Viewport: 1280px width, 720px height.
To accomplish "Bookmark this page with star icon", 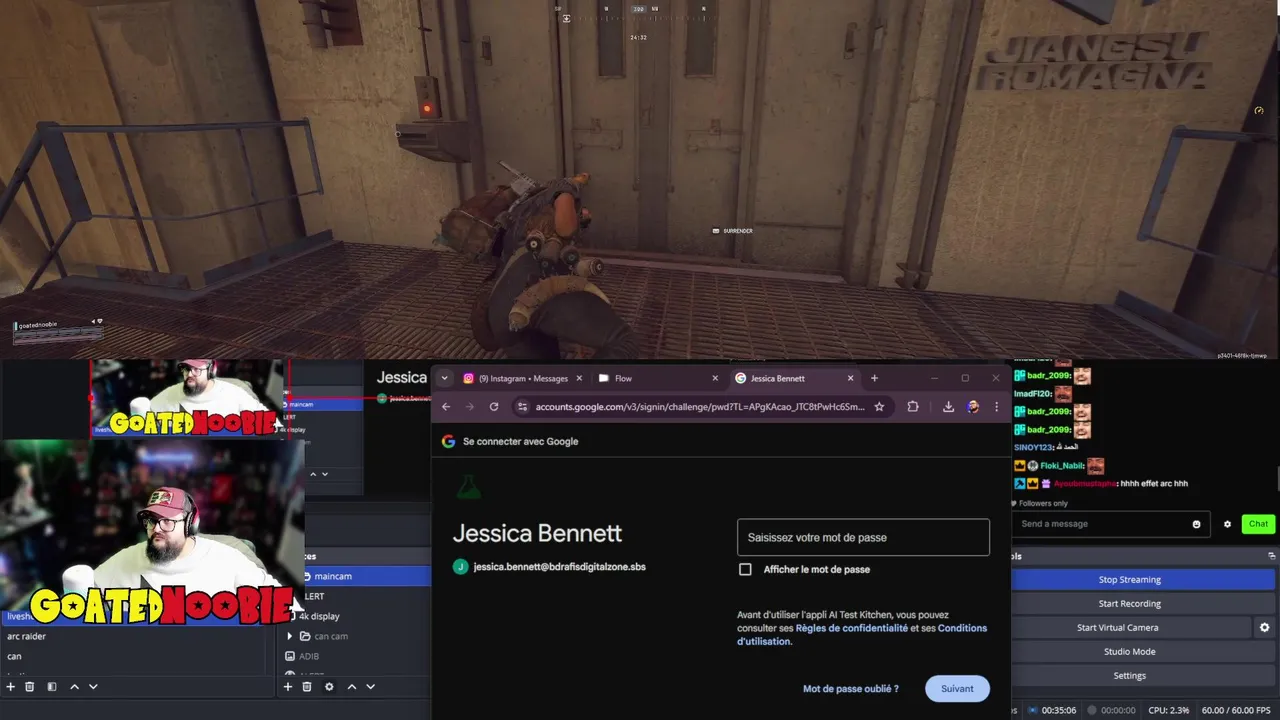I will 879,407.
